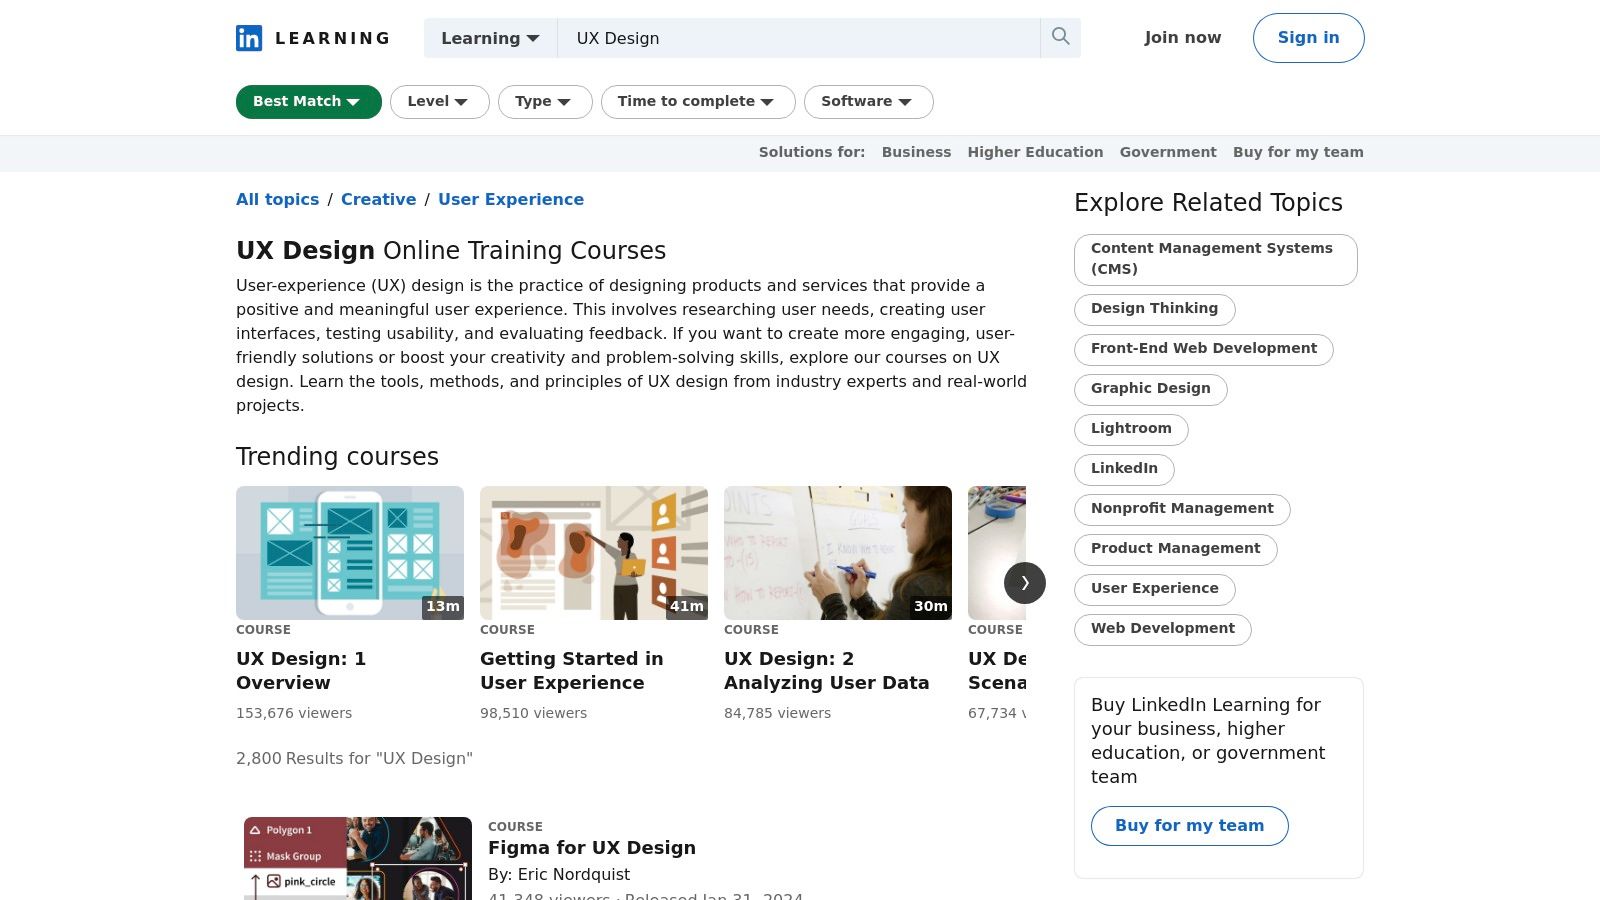
Task: Click the LinkedIn logo icon
Action: click(x=249, y=38)
